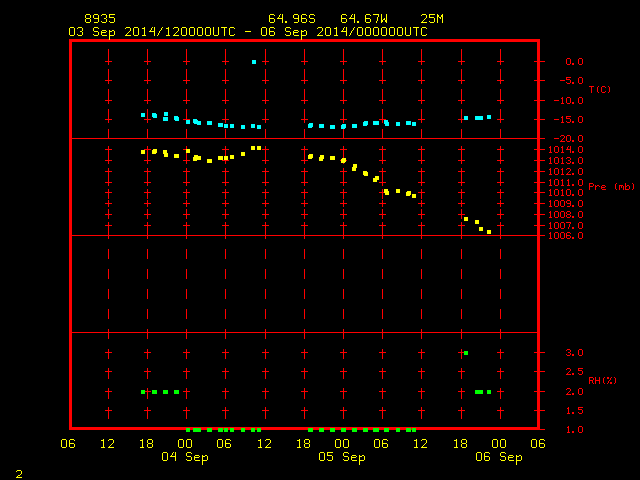Click the first cyan temperature point at 18 UTC
This screenshot has height=480, width=640.
143,115
